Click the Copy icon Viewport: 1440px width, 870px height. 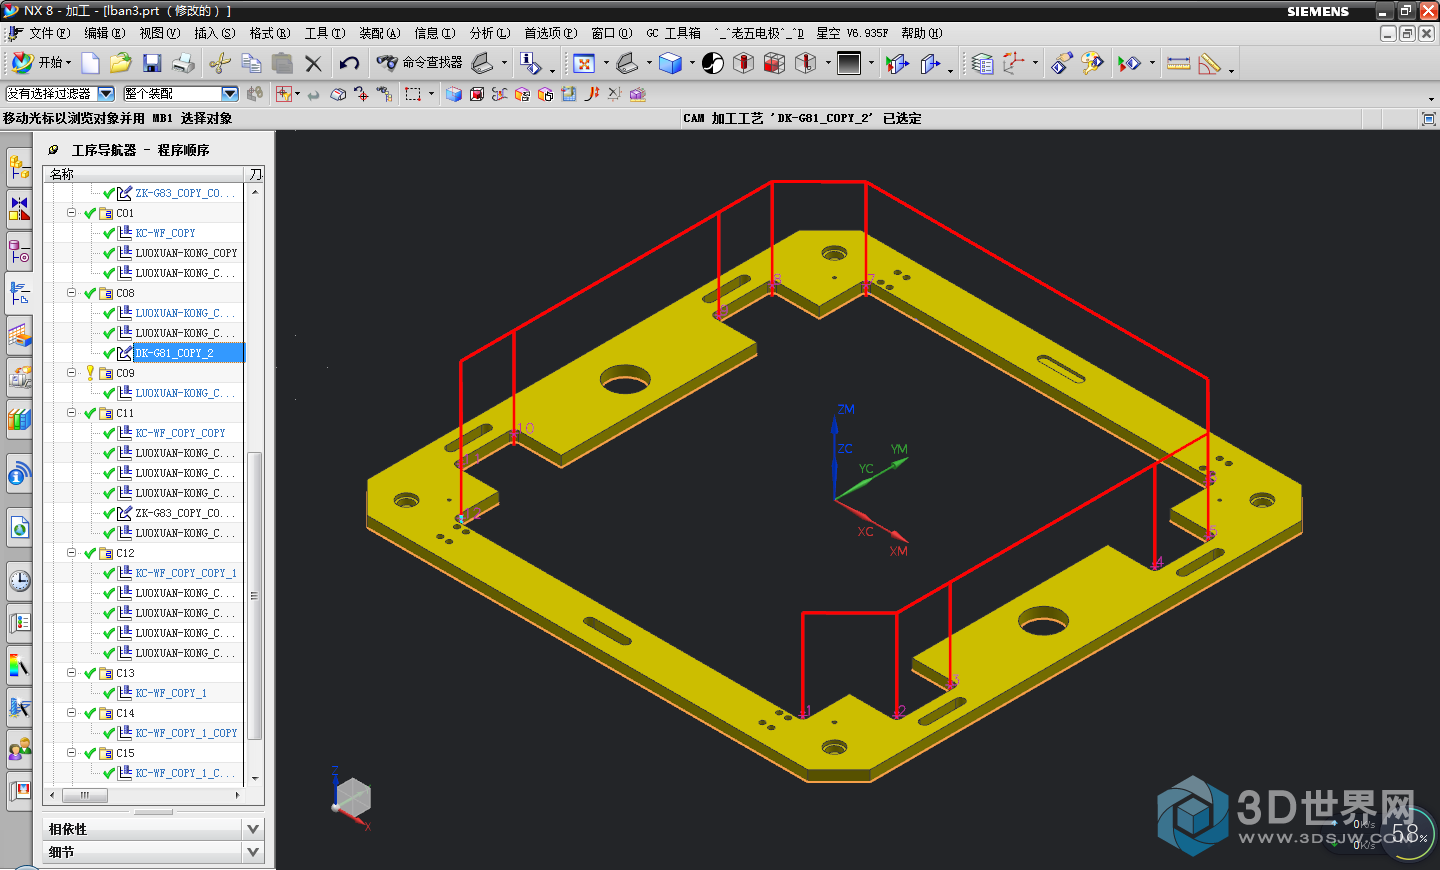coord(251,63)
